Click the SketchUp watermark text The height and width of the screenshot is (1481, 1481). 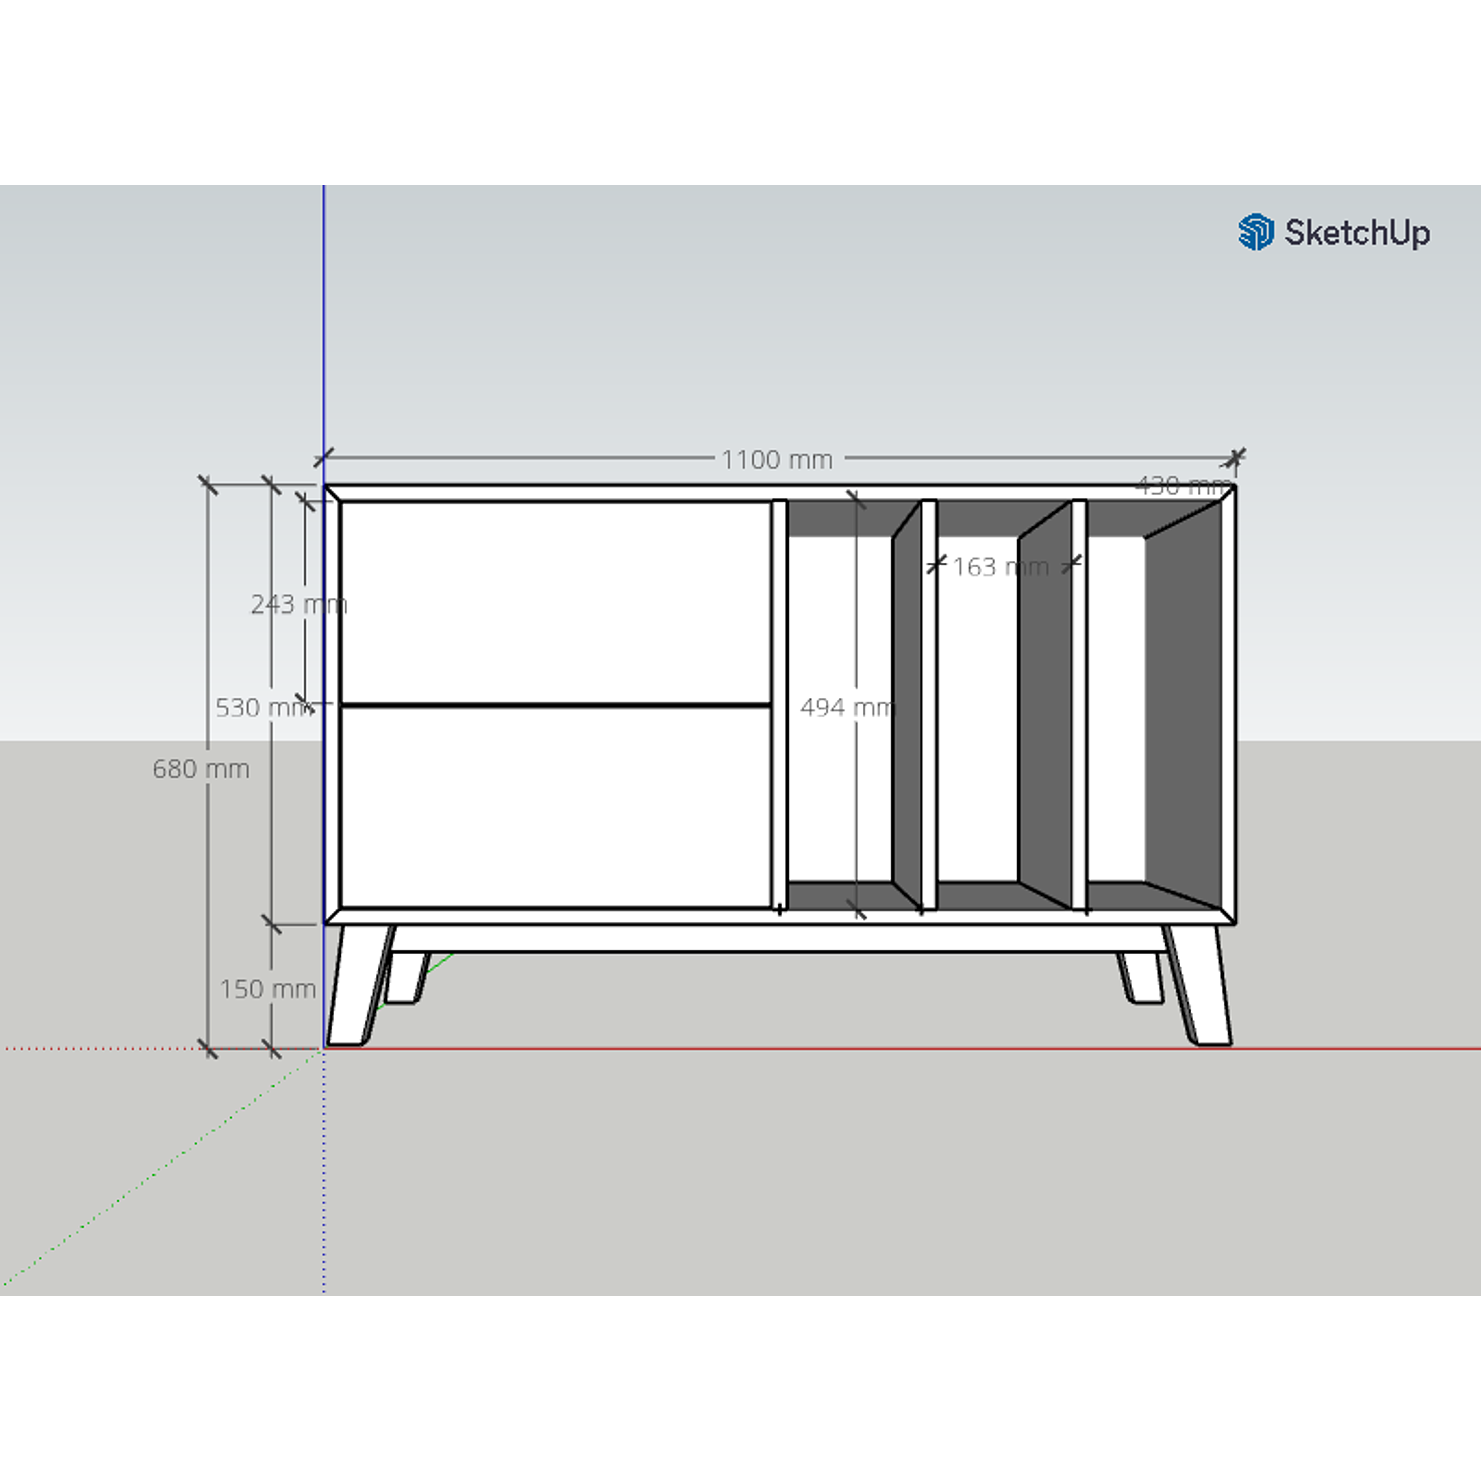pyautogui.click(x=1356, y=233)
